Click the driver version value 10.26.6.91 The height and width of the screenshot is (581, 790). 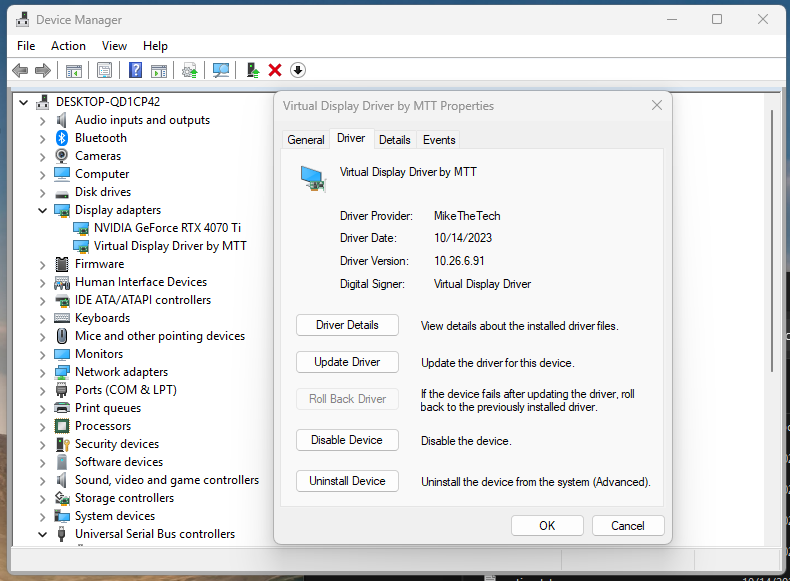pos(459,261)
